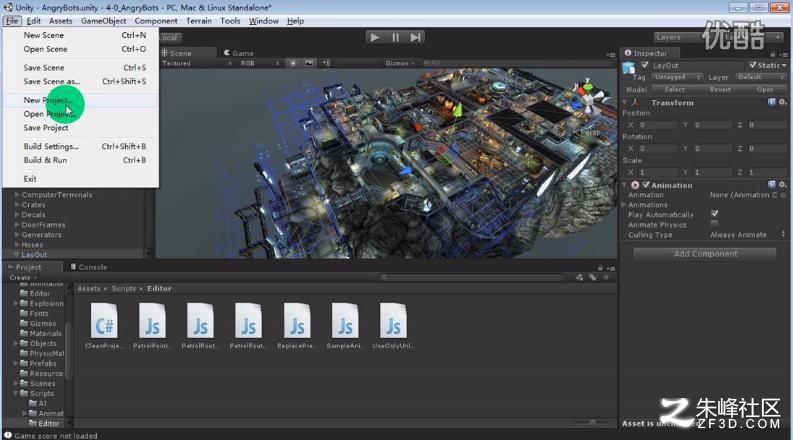Click the Scale Y input field
The width and height of the screenshot is (793, 440).
(712, 172)
